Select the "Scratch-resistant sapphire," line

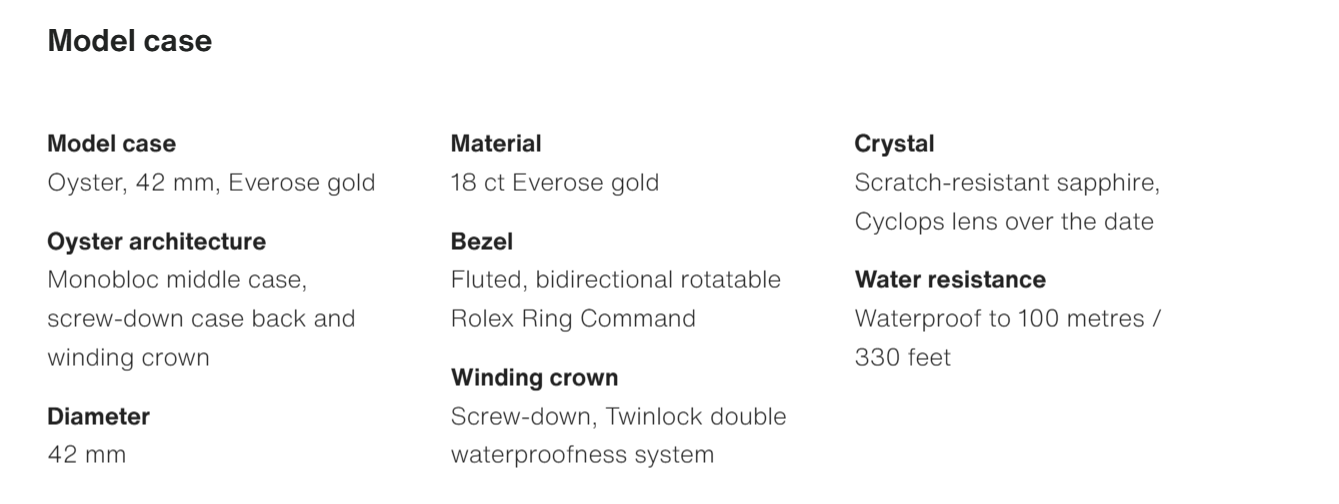1007,183
